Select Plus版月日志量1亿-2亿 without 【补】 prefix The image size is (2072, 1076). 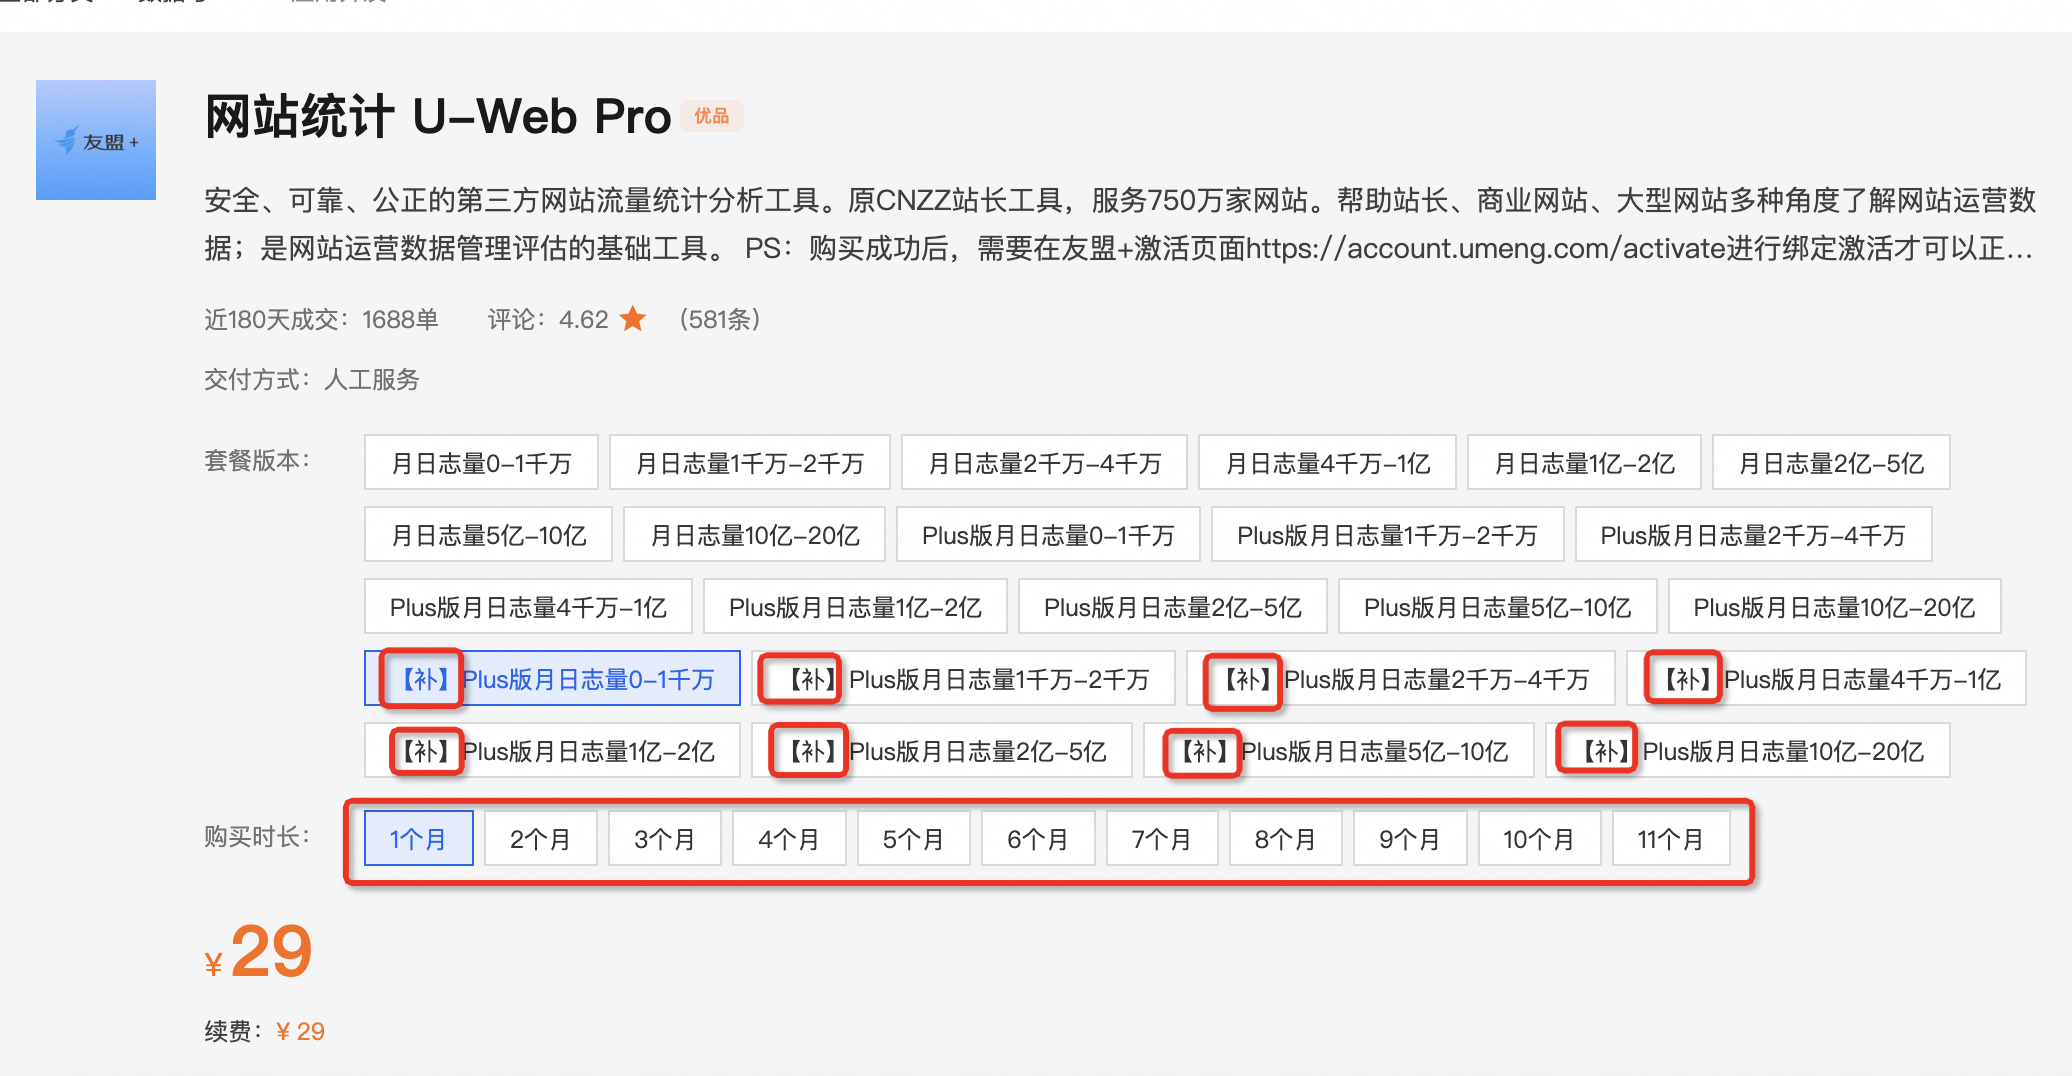coord(855,606)
